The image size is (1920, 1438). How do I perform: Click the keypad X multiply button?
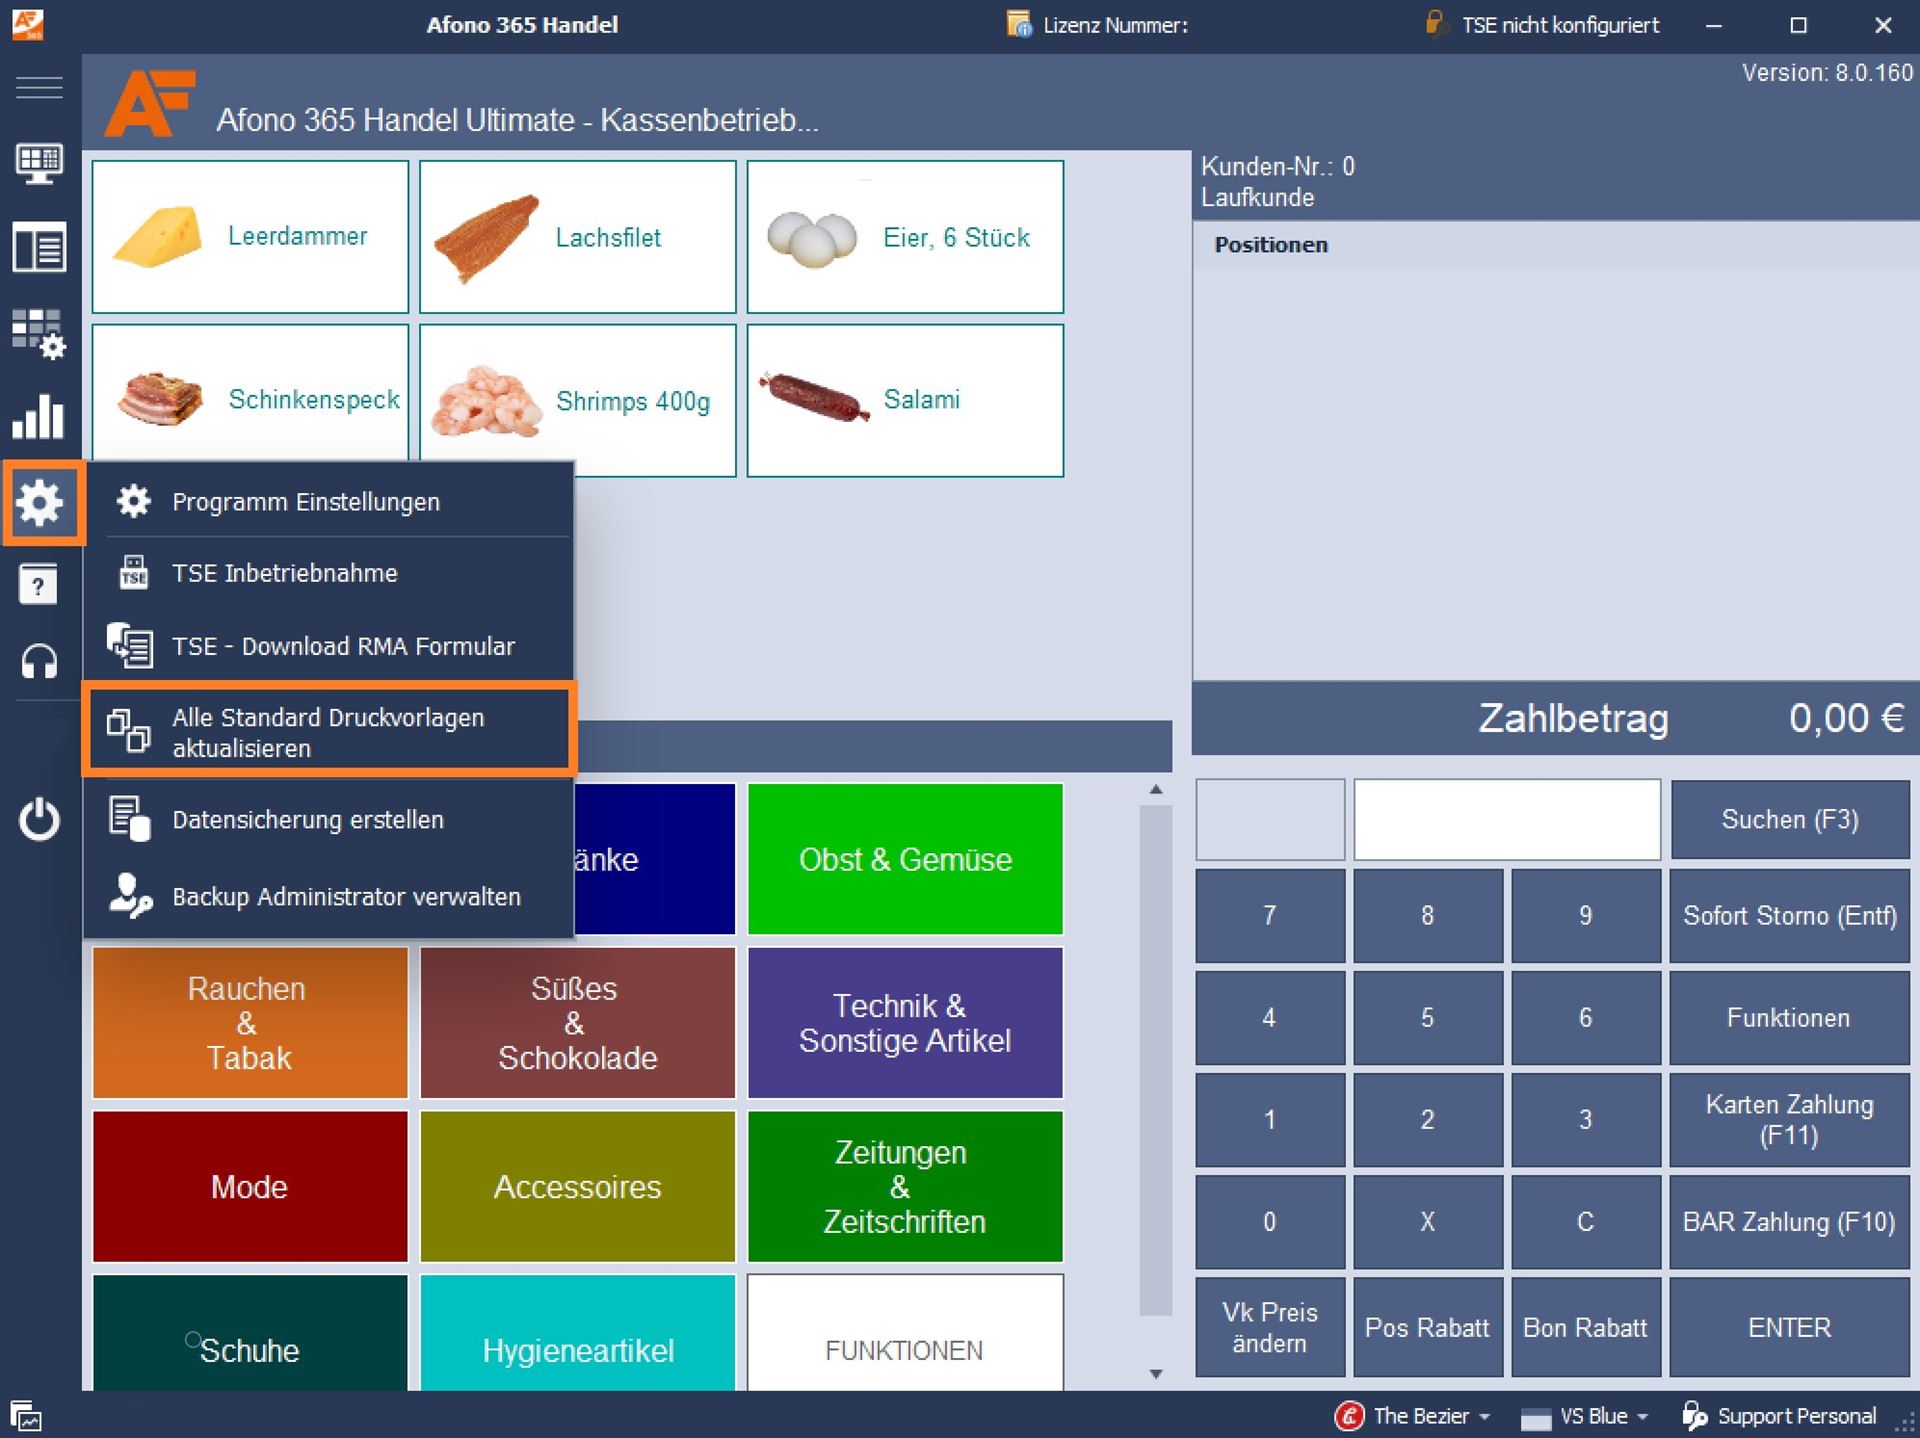[x=1427, y=1221]
